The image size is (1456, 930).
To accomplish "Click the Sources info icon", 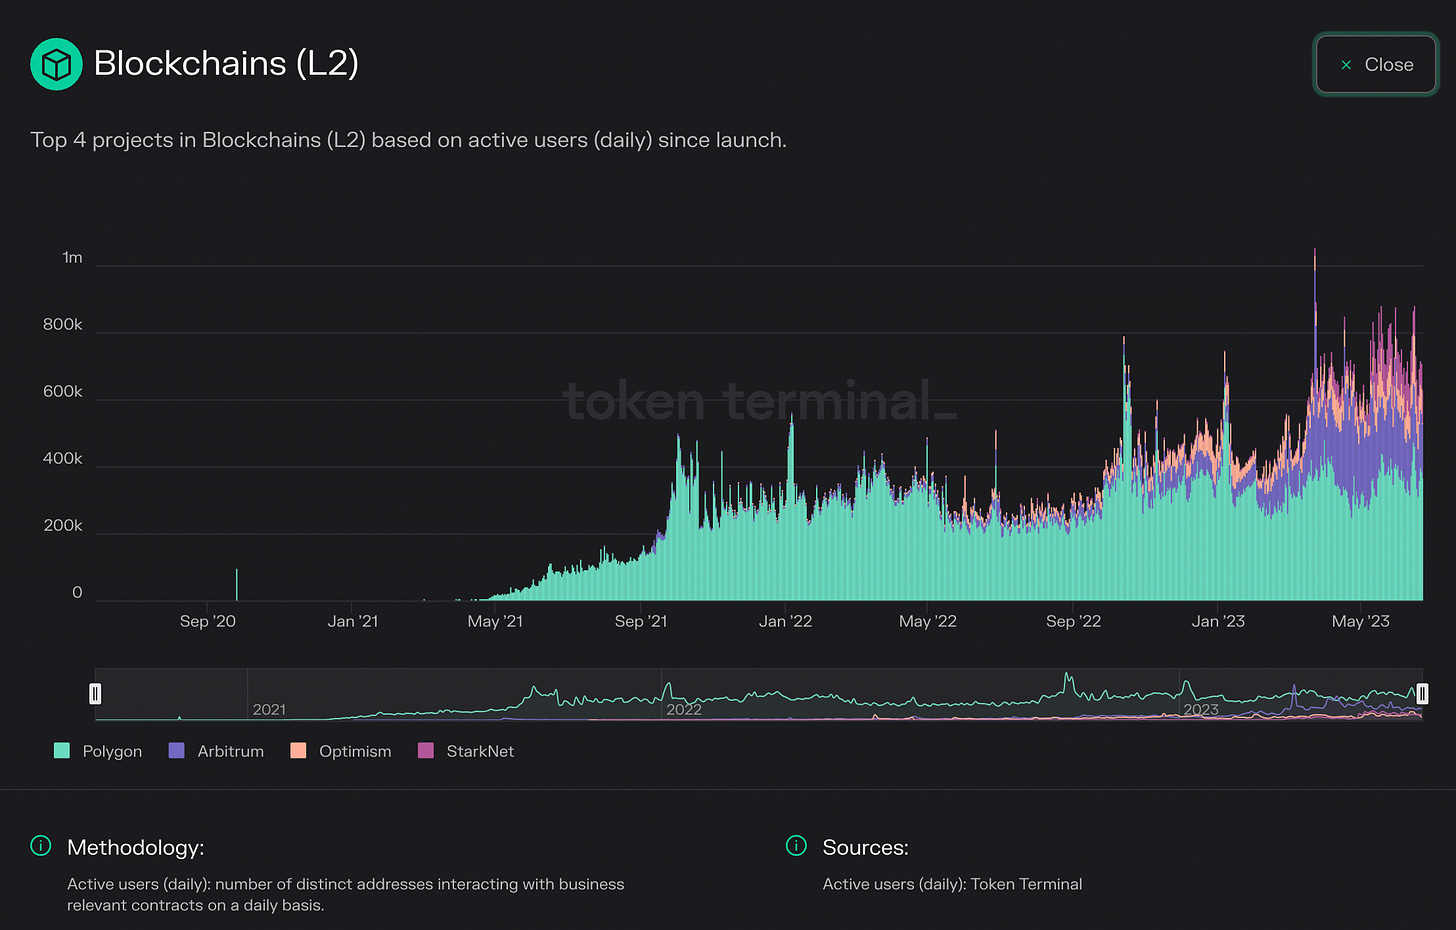I will pyautogui.click(x=796, y=846).
